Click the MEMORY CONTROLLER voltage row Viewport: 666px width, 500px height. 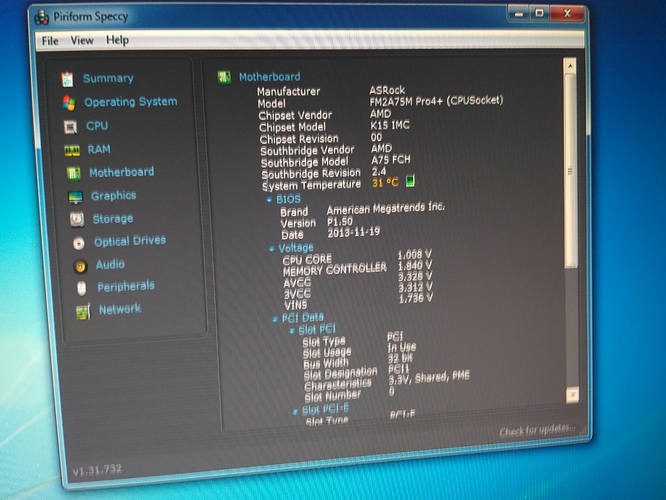point(358,268)
